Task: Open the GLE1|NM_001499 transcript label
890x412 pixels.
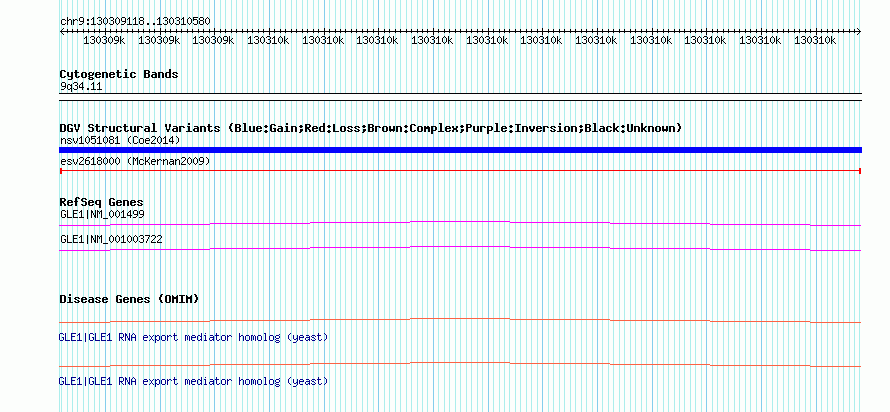Action: [102, 215]
